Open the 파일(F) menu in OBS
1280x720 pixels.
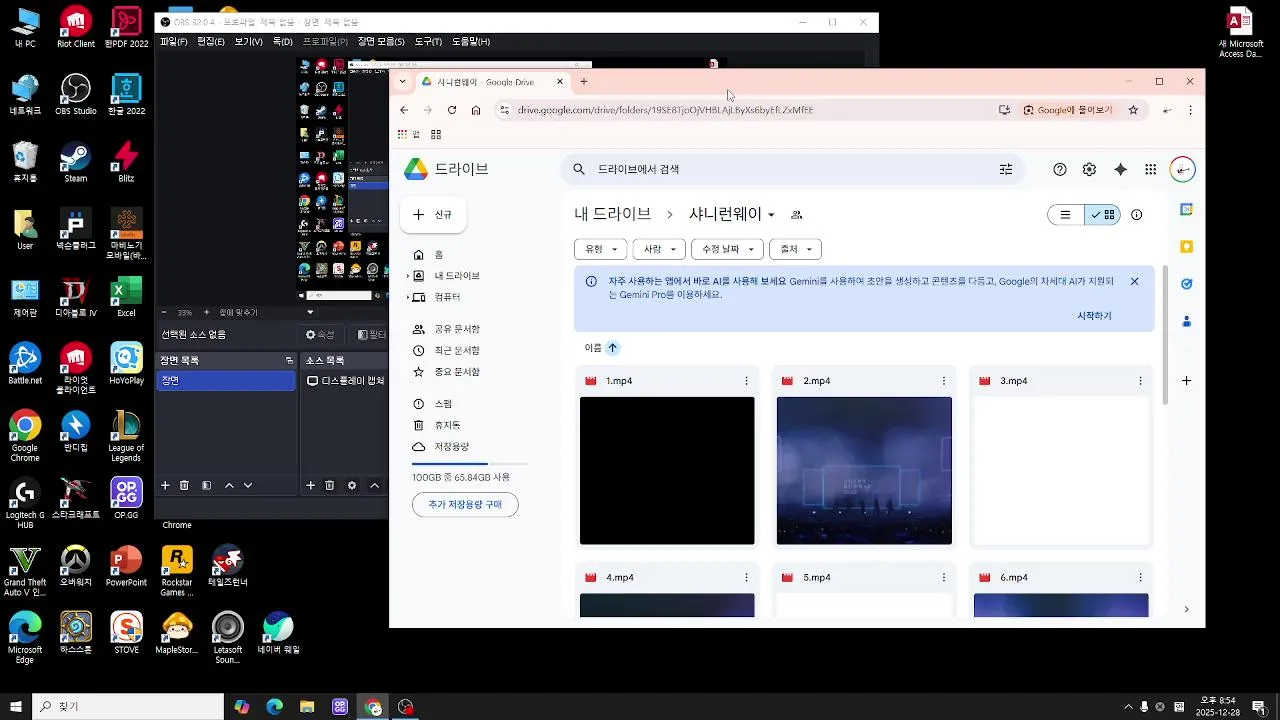[x=174, y=42]
